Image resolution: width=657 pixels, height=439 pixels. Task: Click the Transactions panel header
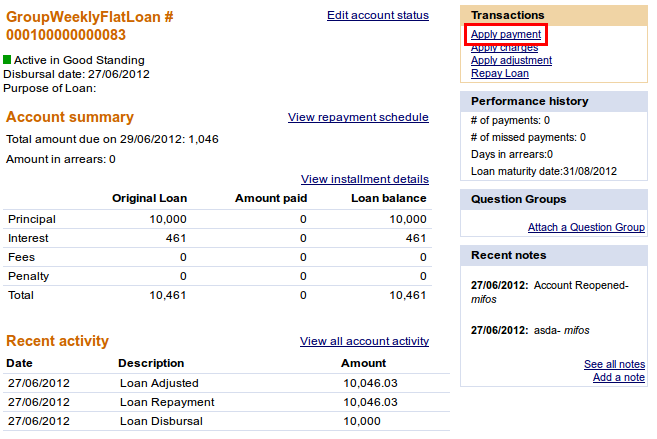506,16
